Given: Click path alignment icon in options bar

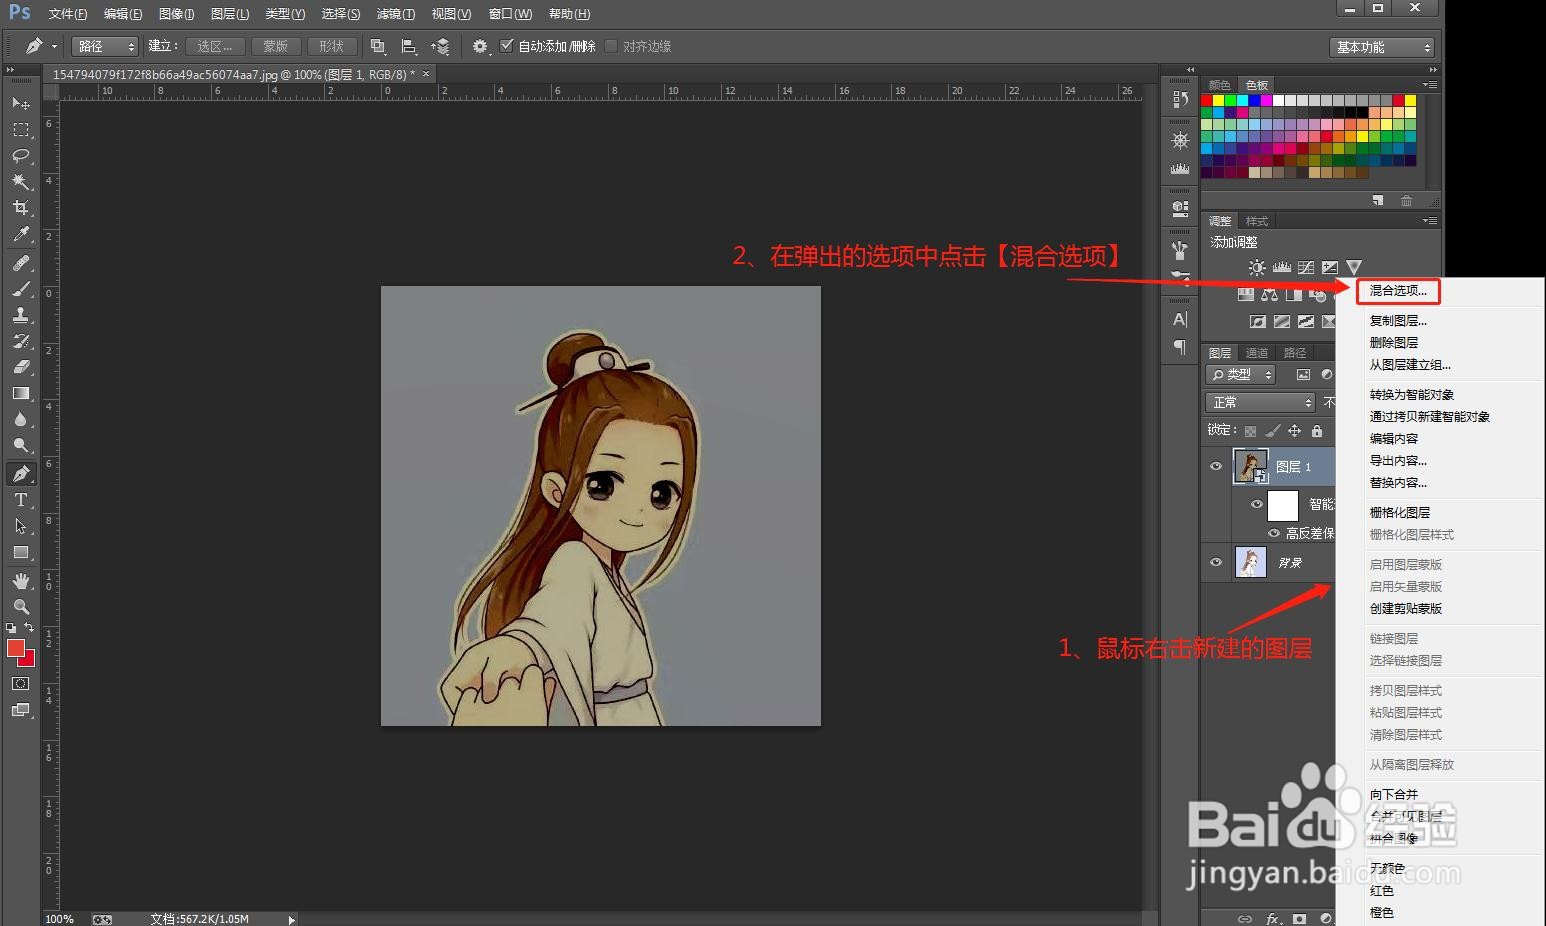Looking at the screenshot, I should click(x=408, y=46).
